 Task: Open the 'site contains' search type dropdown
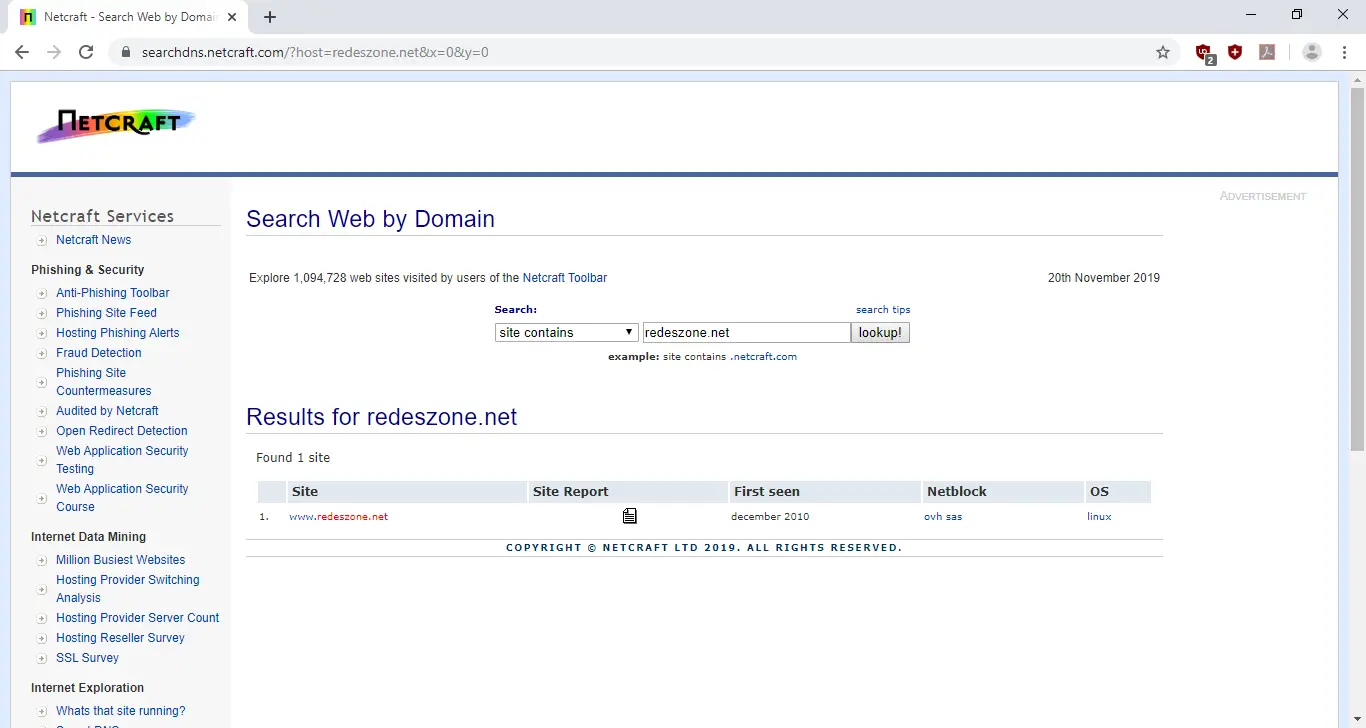[567, 332]
